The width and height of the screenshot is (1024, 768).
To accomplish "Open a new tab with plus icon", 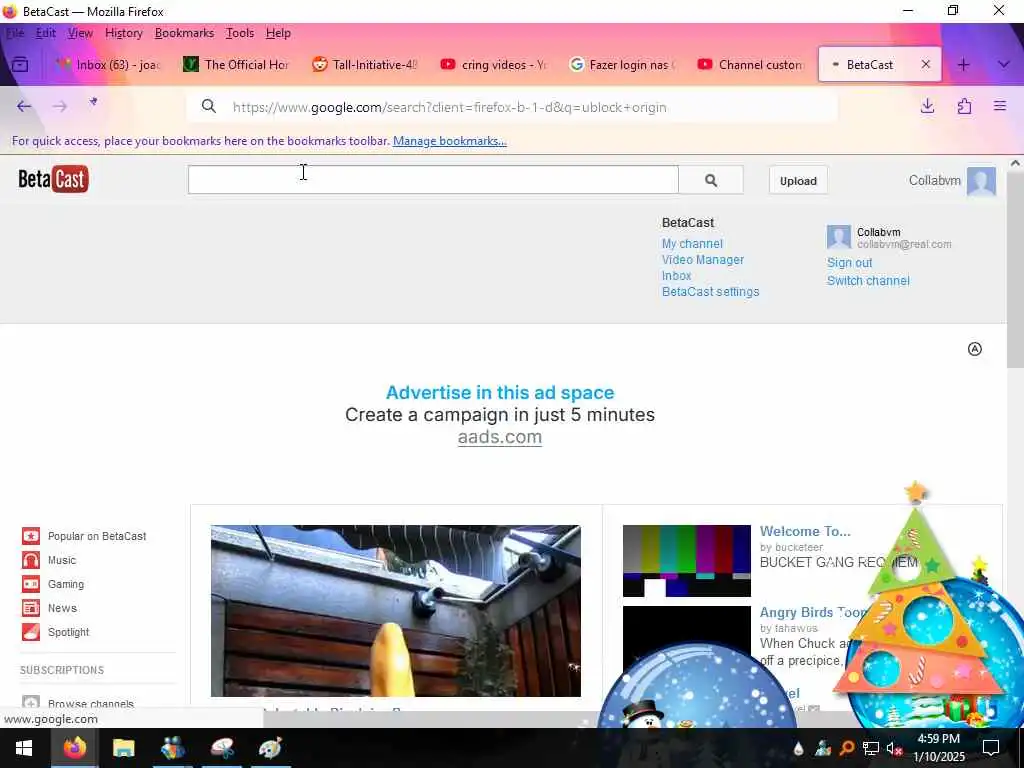I will (963, 65).
